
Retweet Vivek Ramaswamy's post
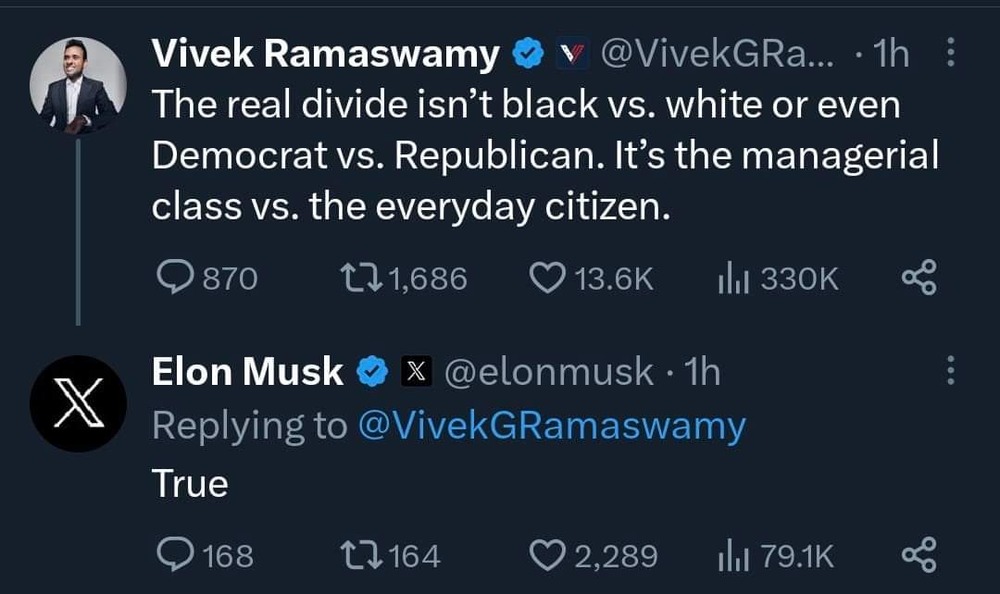point(358,278)
